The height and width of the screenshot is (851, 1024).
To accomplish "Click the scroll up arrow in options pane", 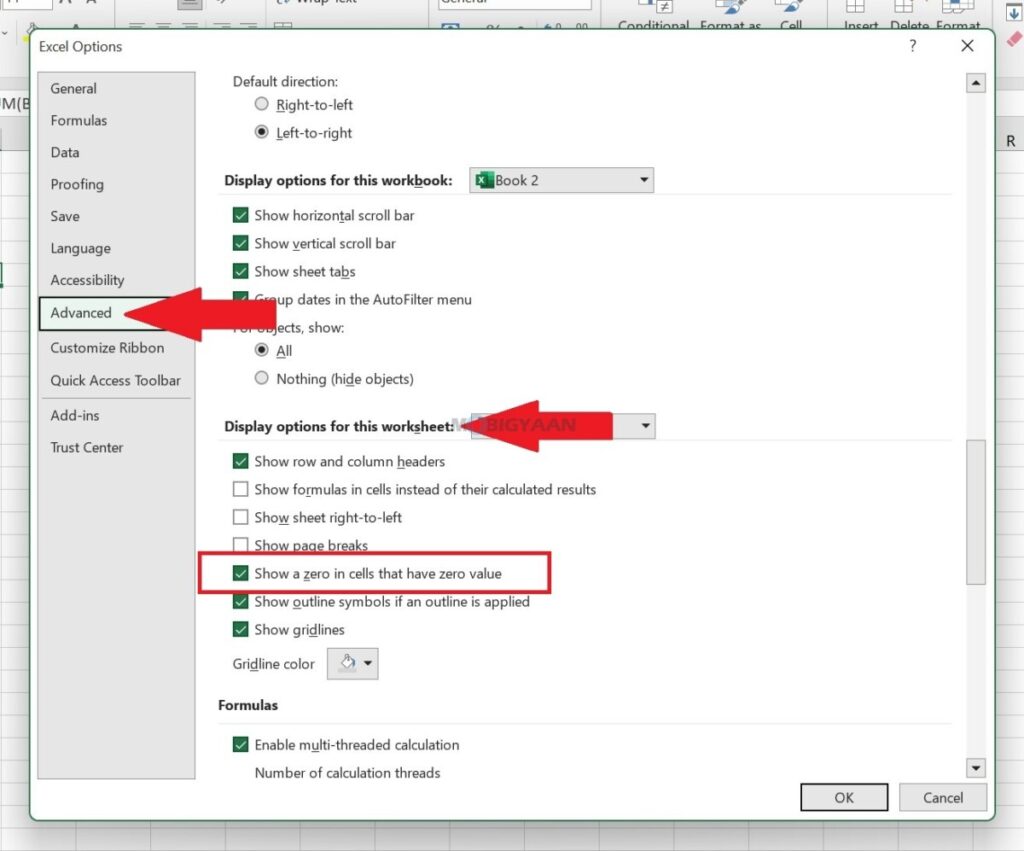I will pyautogui.click(x=975, y=84).
